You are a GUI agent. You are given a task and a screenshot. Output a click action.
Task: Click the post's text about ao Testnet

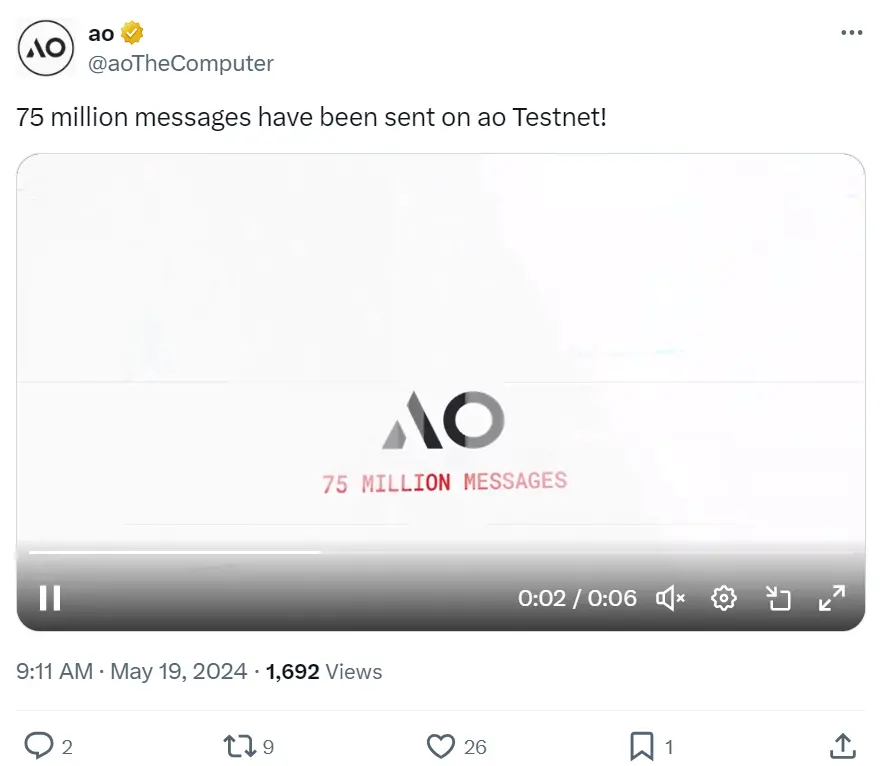pos(311,117)
